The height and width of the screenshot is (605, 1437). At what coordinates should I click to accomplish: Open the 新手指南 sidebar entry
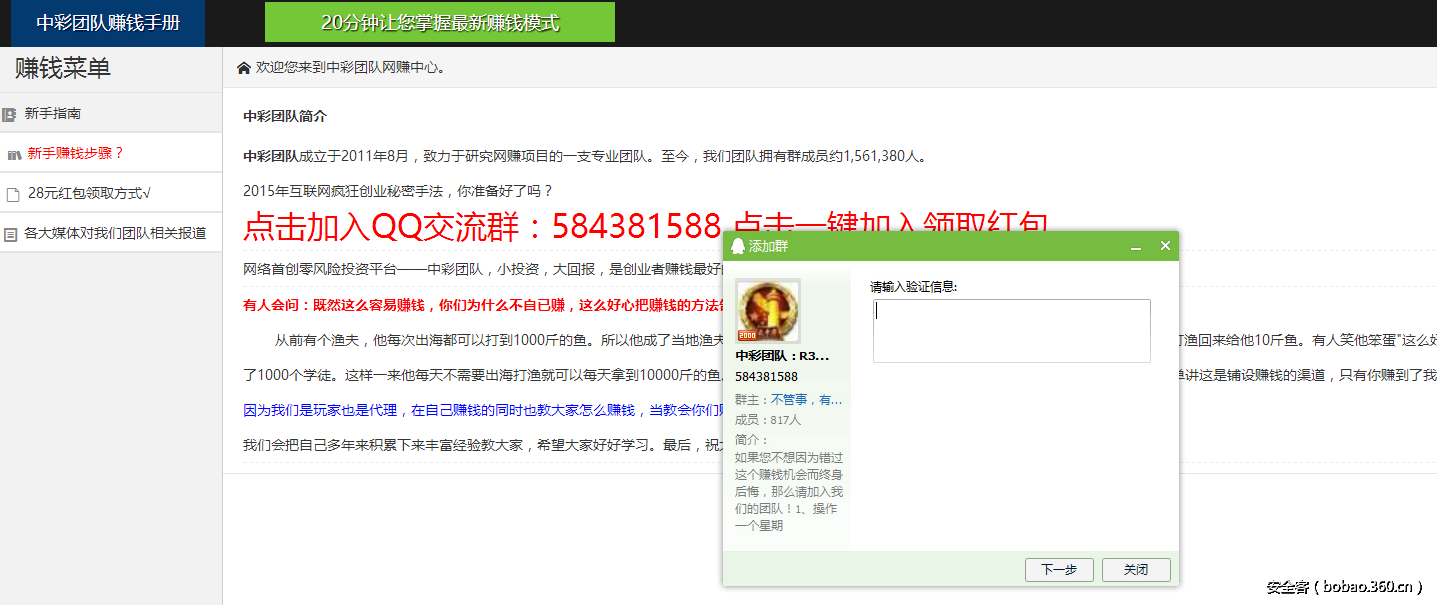(53, 112)
